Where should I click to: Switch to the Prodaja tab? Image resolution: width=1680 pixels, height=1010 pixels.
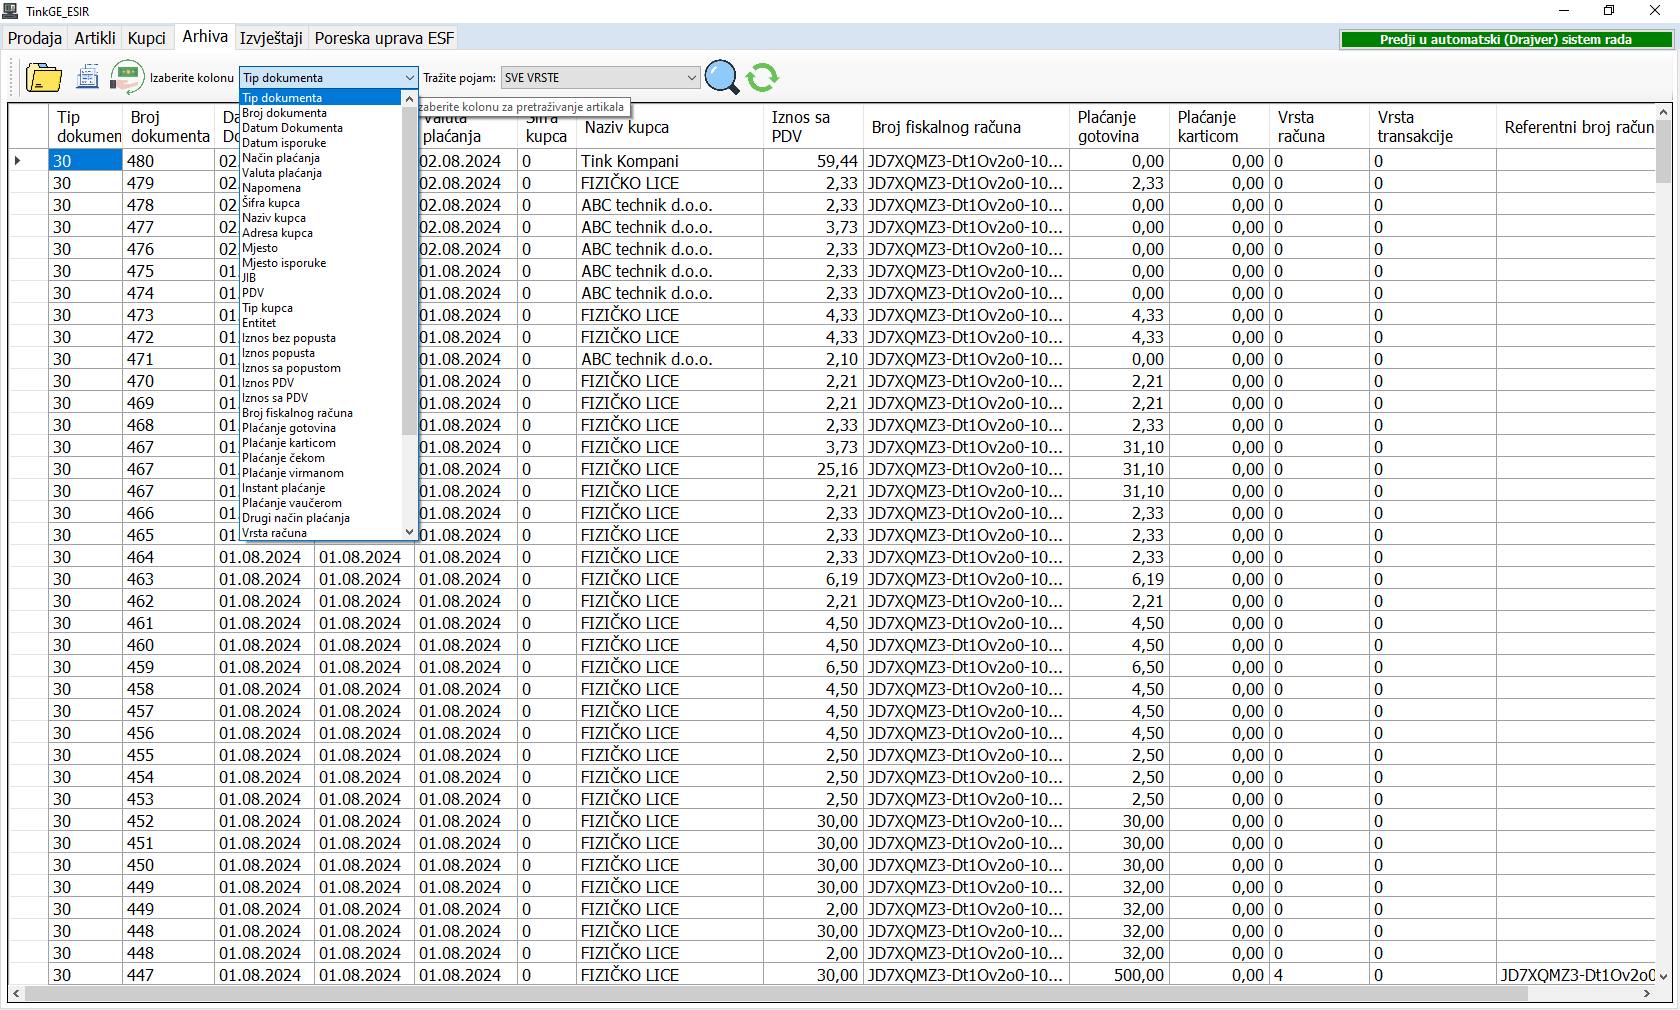pyautogui.click(x=35, y=38)
